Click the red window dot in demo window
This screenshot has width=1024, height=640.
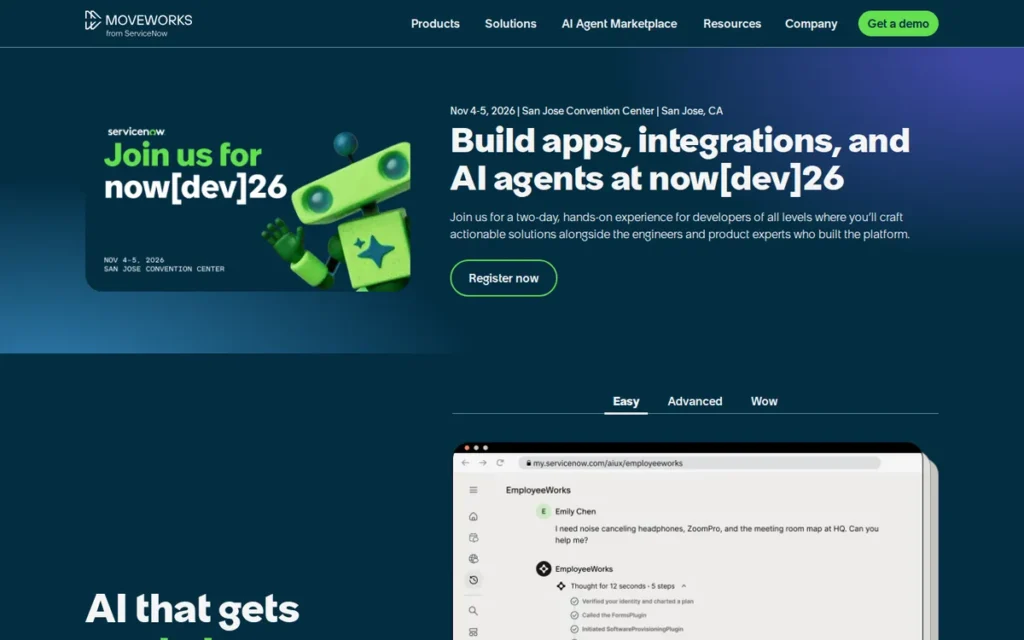466,448
